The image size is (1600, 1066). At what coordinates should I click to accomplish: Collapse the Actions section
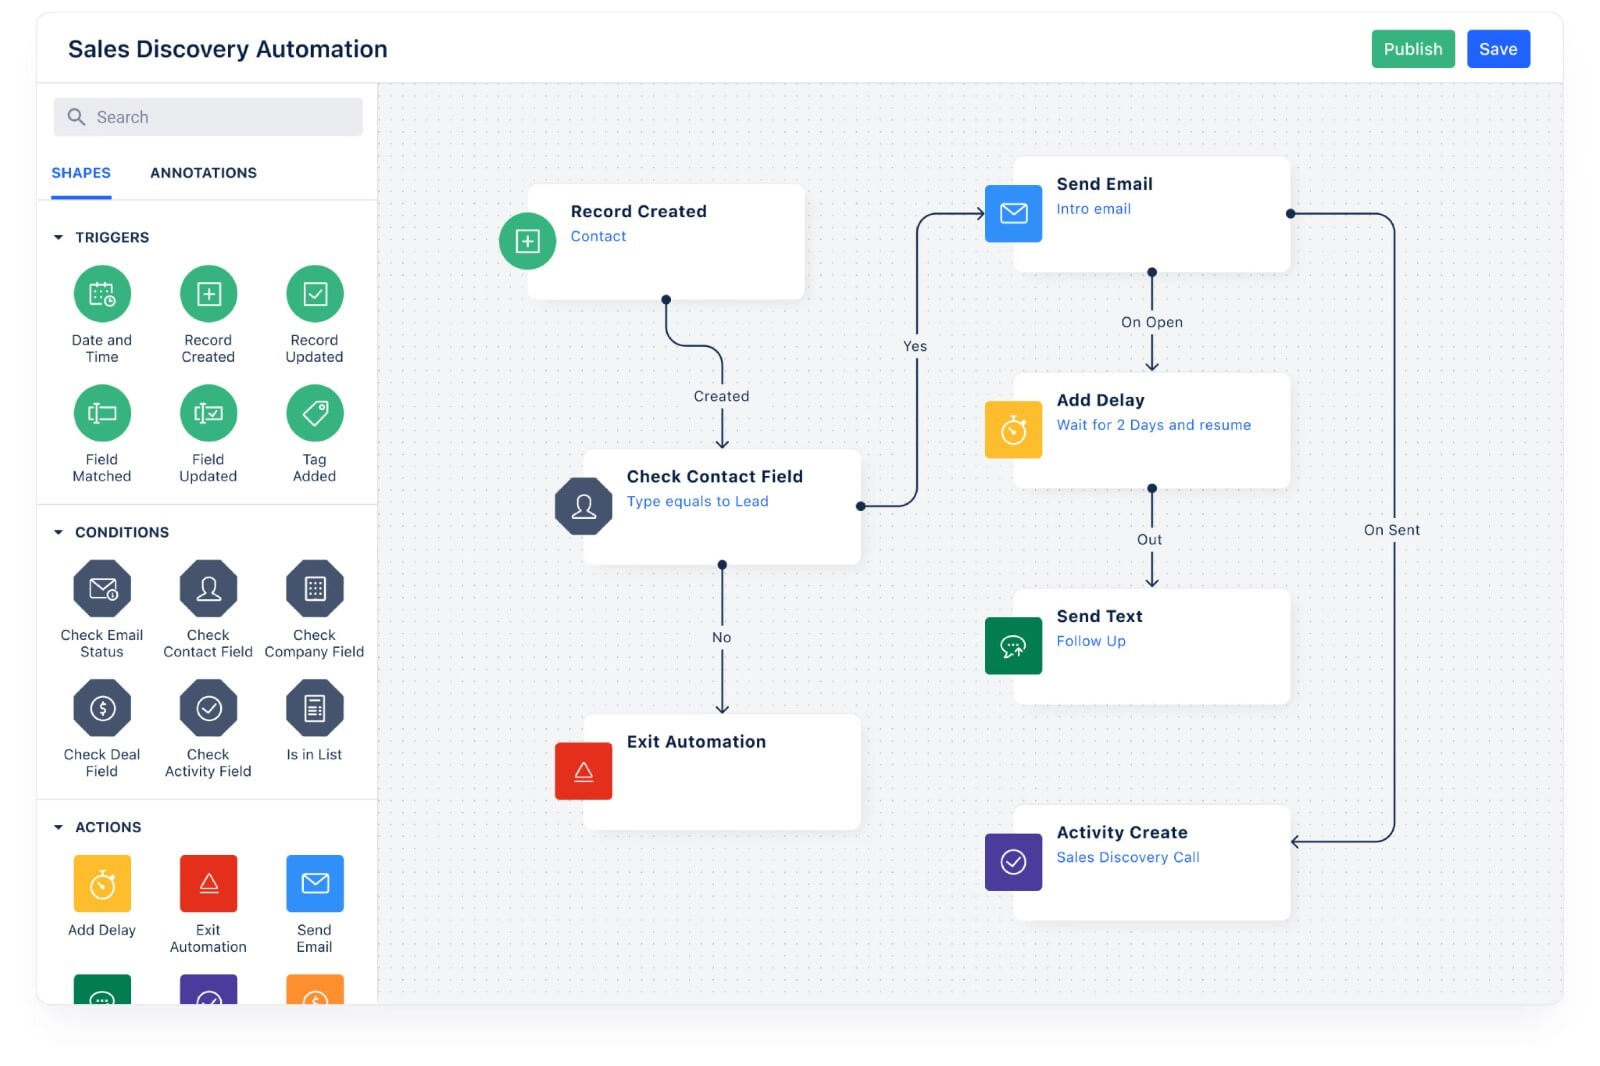click(58, 827)
